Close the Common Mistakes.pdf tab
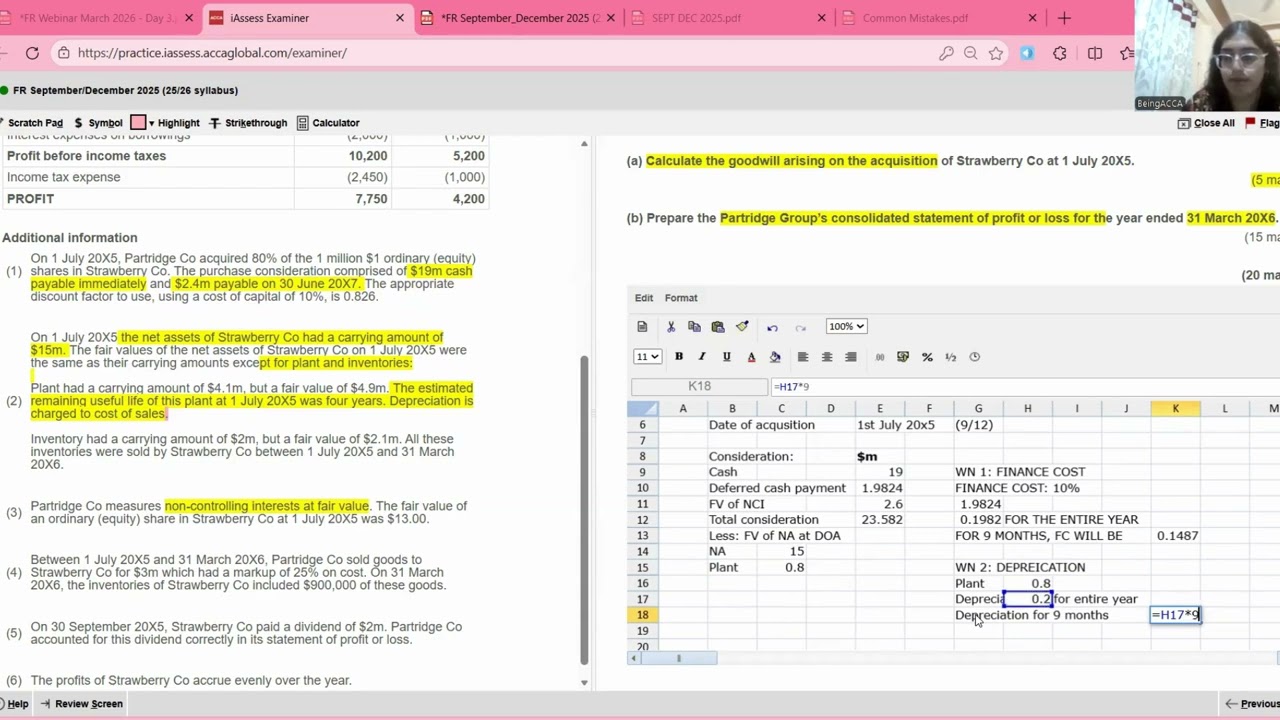The width and height of the screenshot is (1280, 720). (1032, 18)
